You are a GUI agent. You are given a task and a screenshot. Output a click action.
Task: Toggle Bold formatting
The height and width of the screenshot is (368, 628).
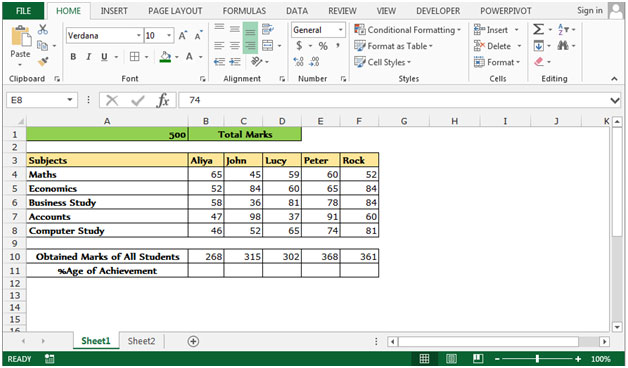click(73, 57)
